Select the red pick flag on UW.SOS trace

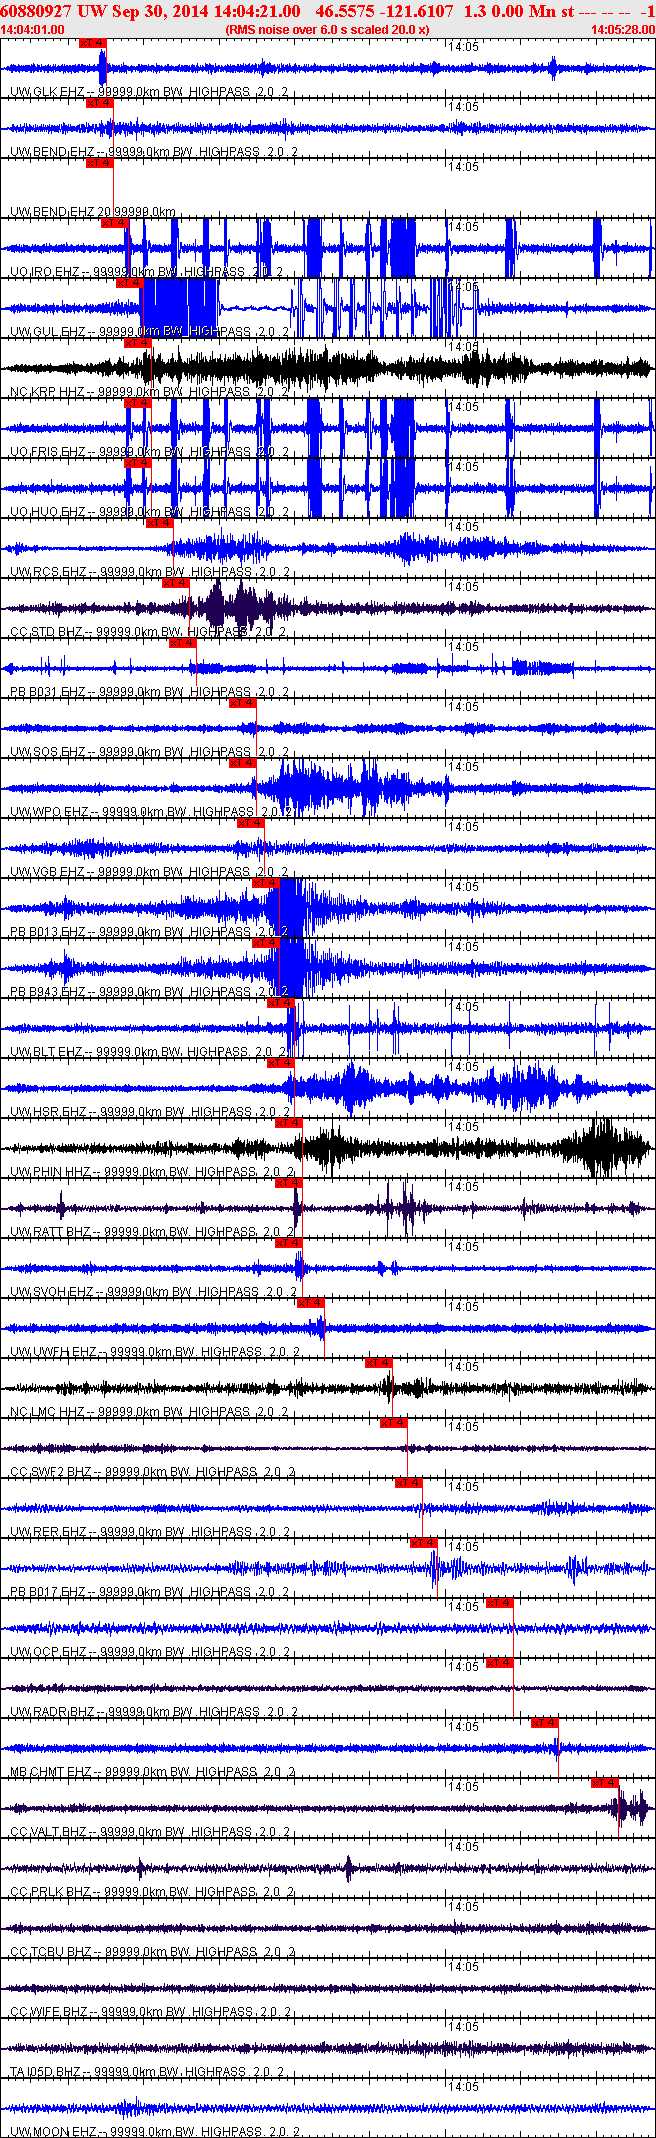coord(242,703)
